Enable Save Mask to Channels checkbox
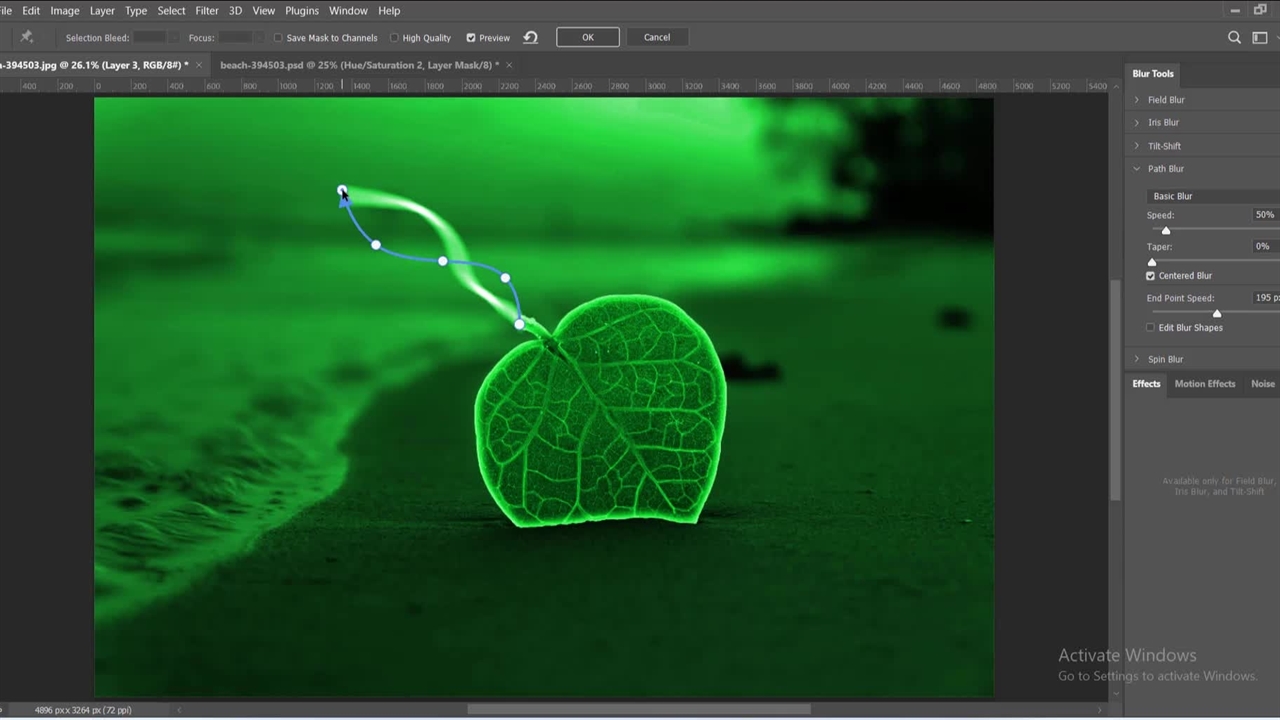 278,38
